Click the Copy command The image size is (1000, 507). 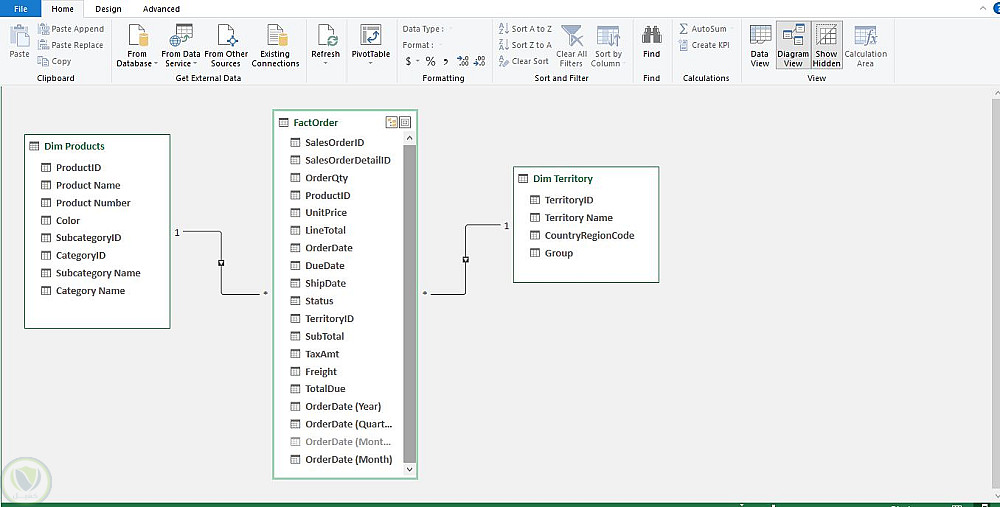click(x=54, y=61)
